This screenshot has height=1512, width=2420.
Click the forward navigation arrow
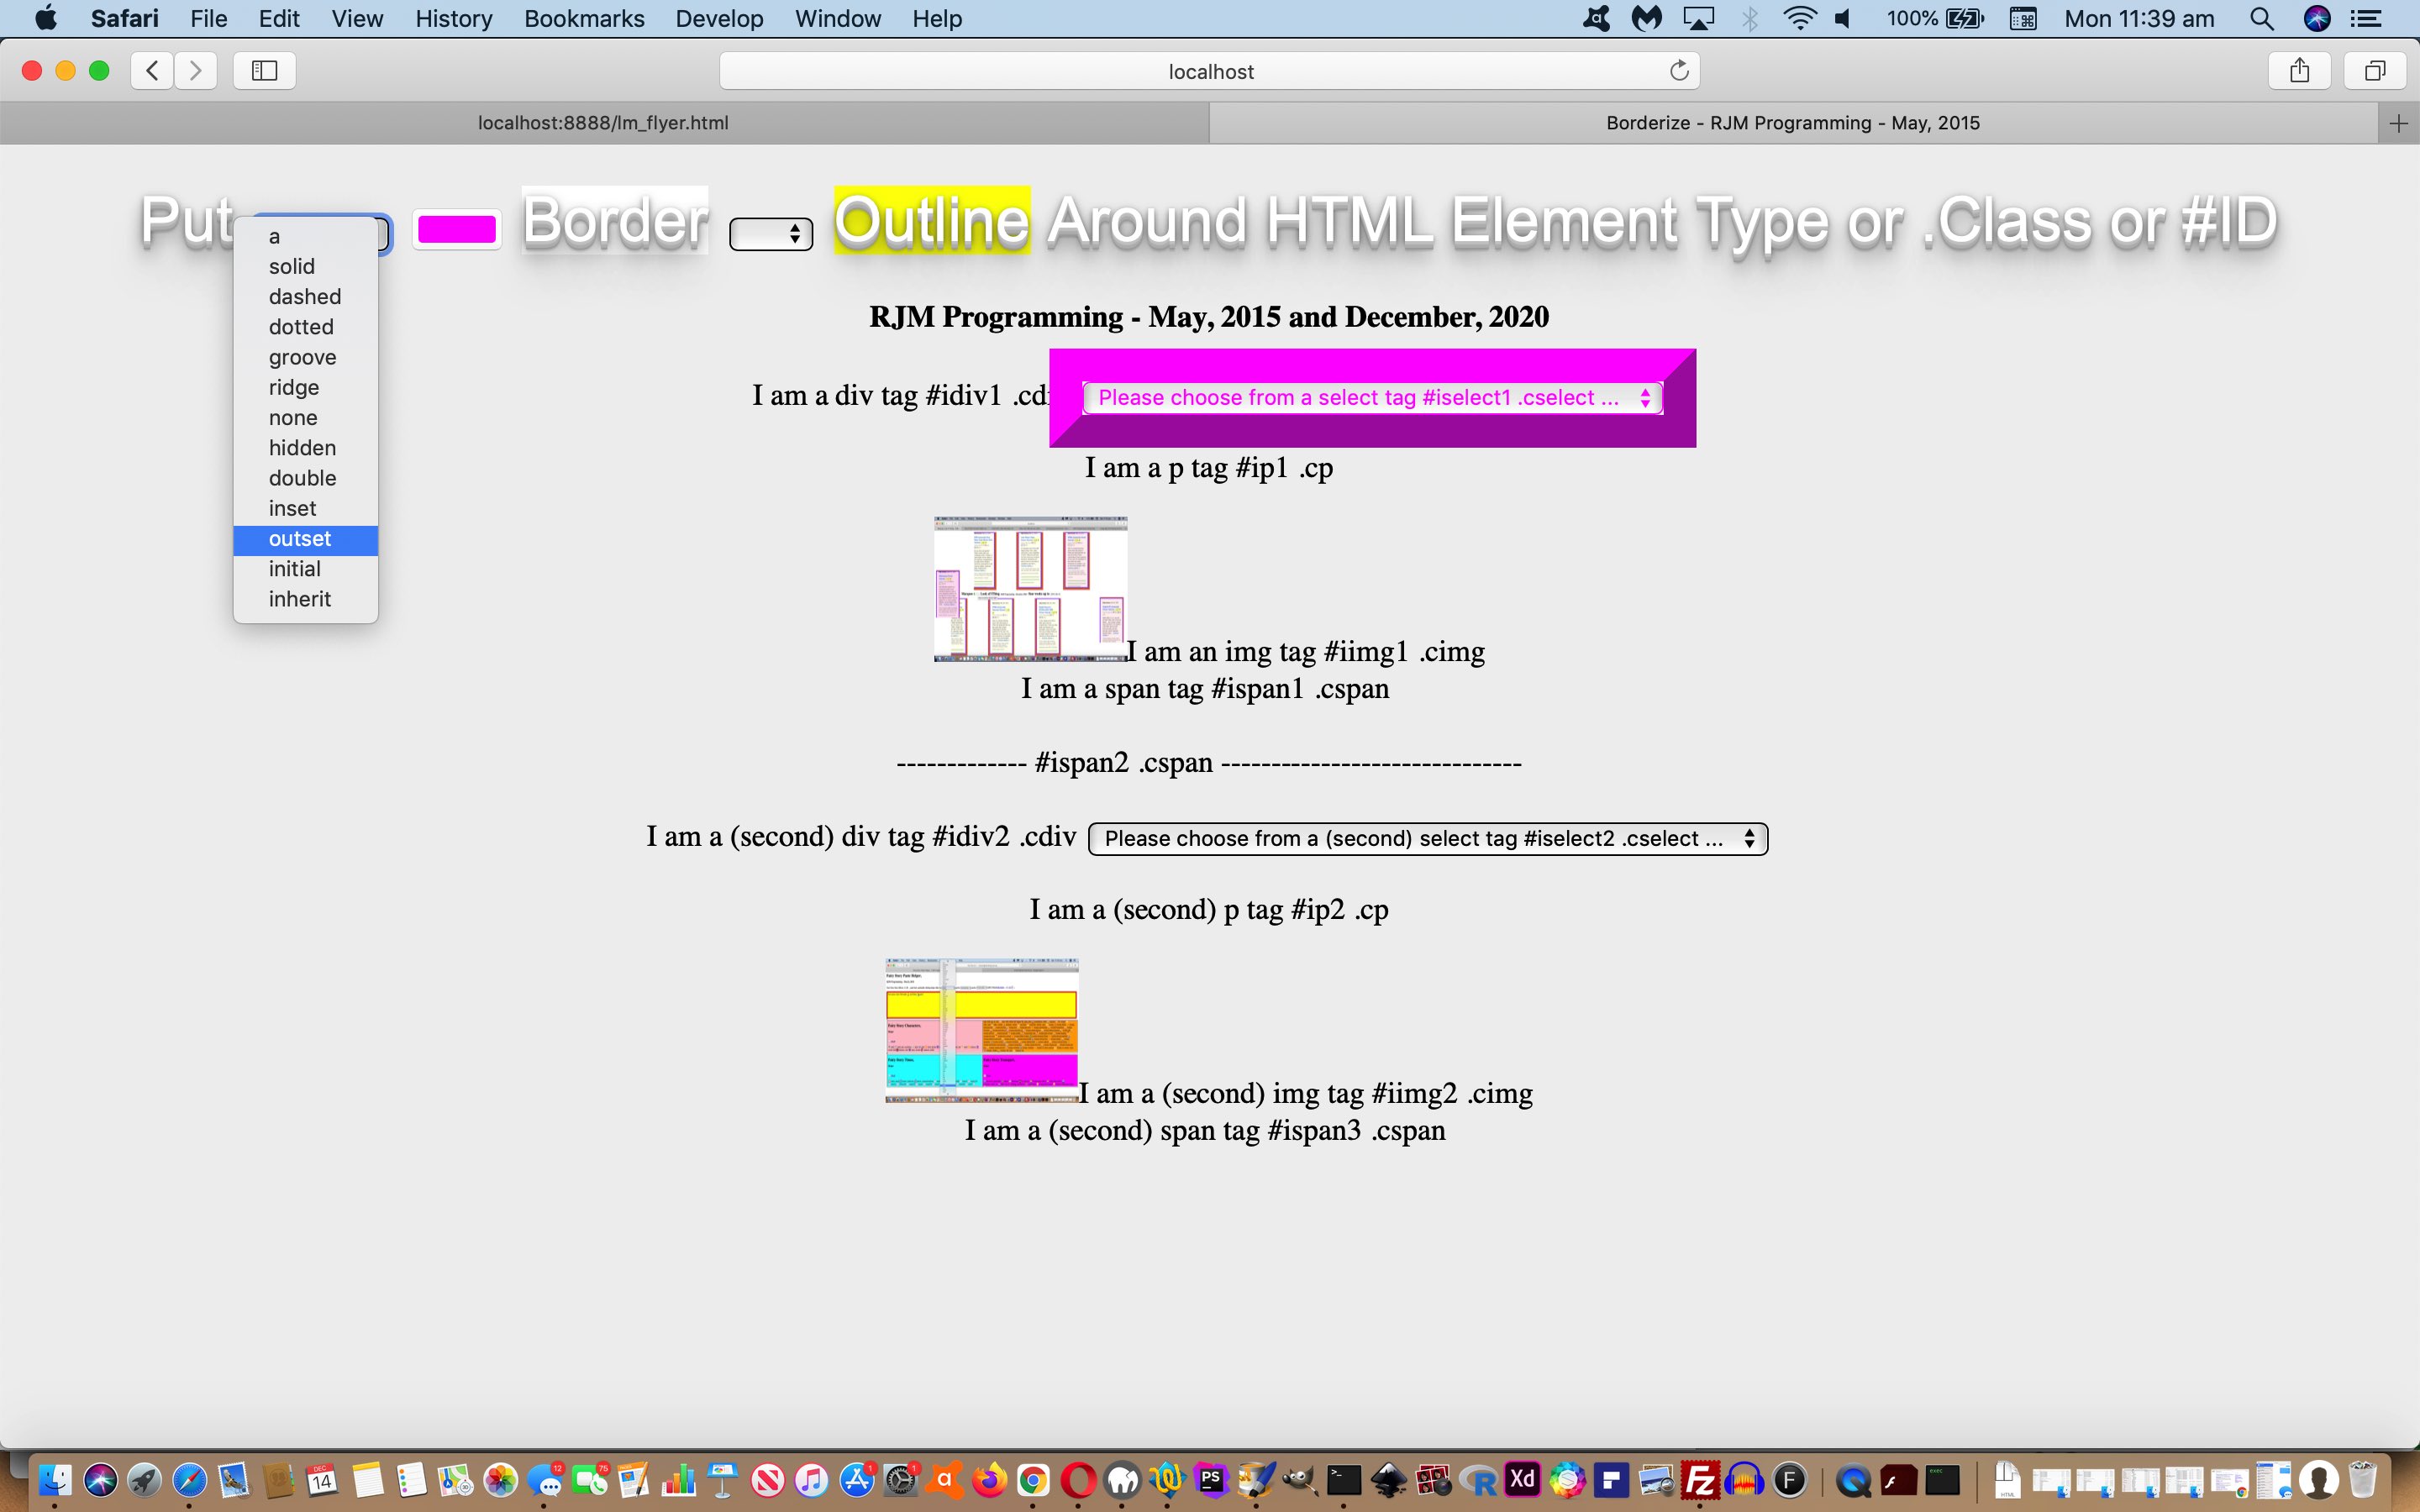(x=196, y=70)
